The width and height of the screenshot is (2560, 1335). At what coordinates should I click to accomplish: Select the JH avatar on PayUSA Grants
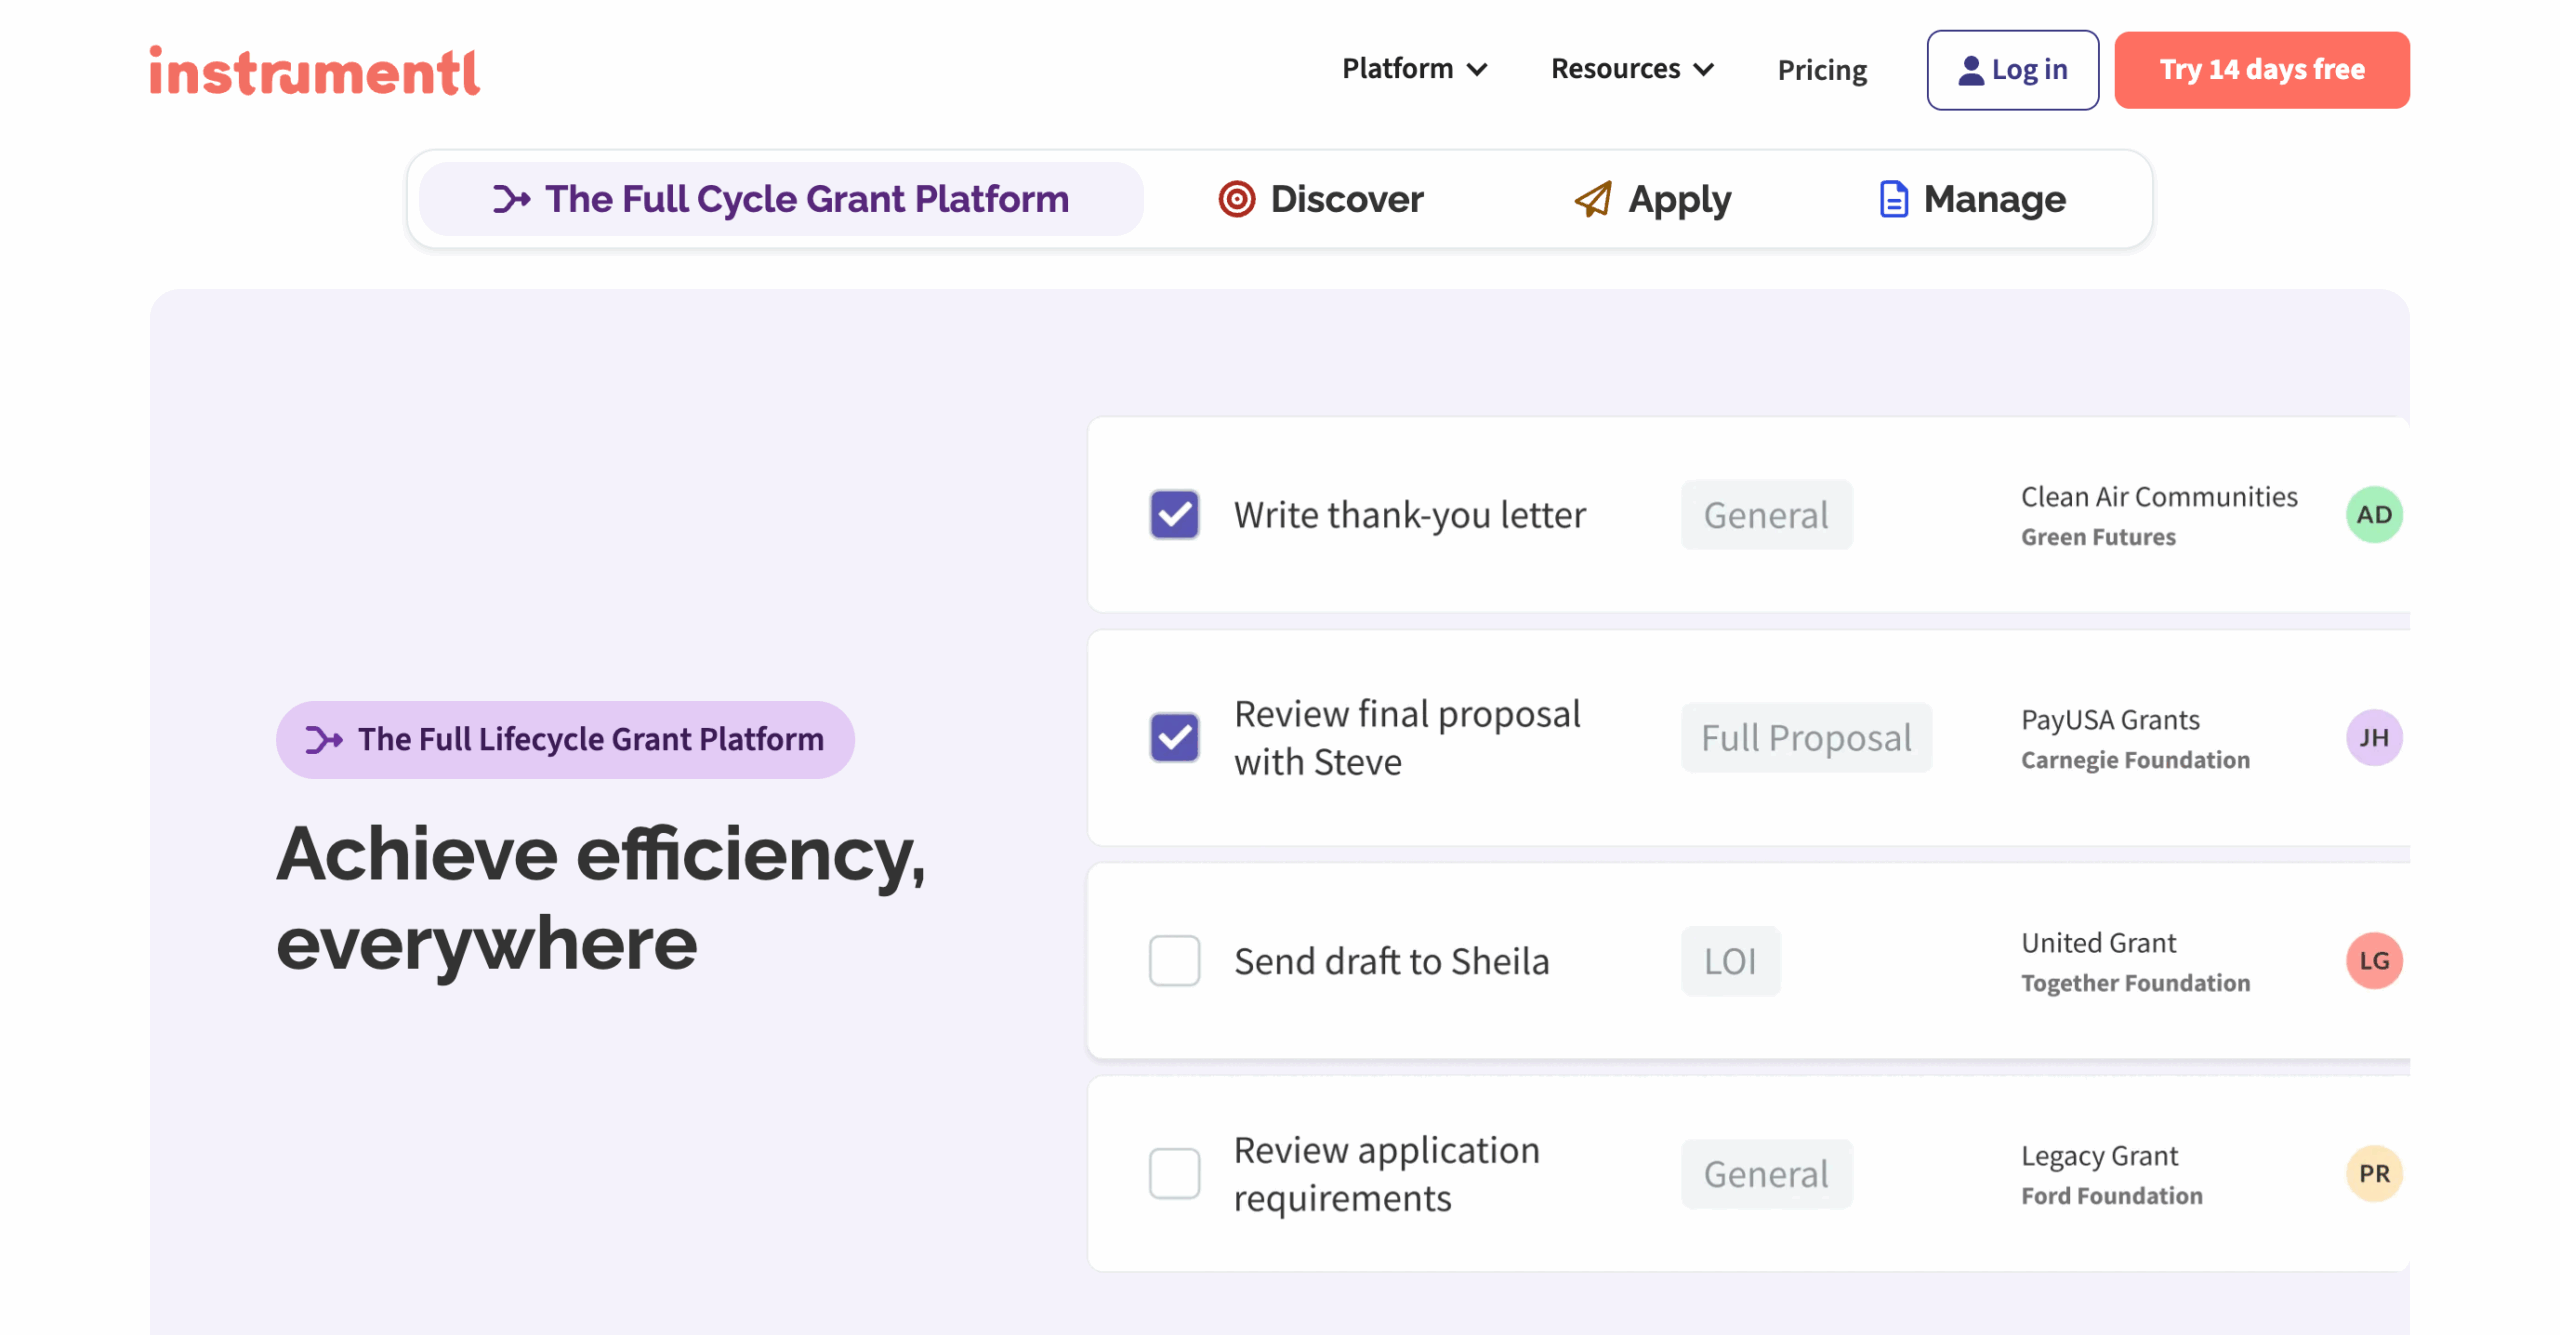click(x=2374, y=738)
